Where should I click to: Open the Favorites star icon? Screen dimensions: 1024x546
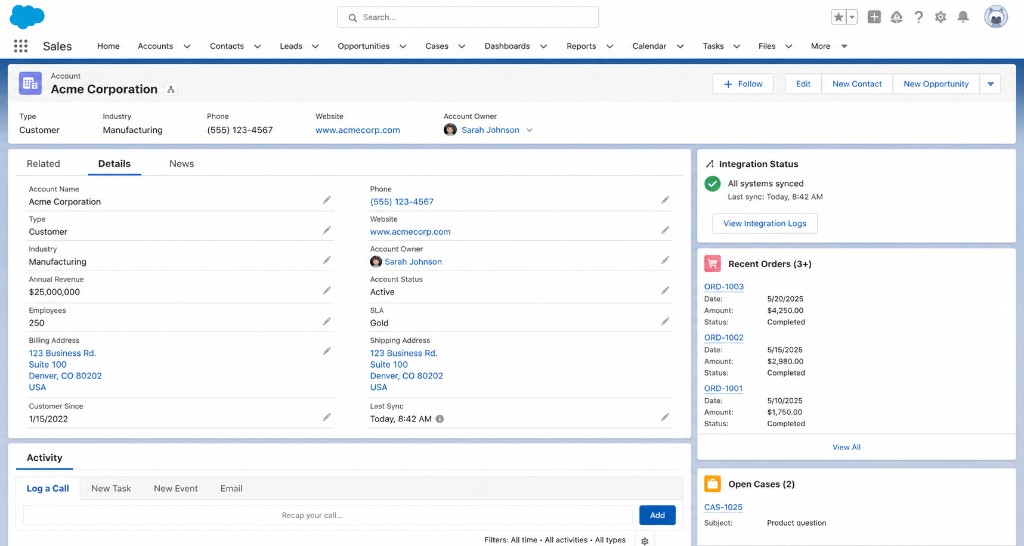[839, 18]
